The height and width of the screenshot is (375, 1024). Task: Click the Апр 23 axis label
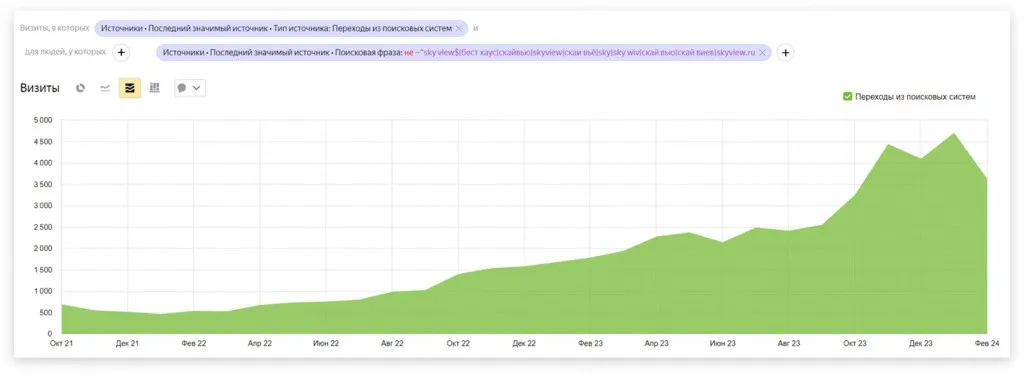tap(656, 343)
